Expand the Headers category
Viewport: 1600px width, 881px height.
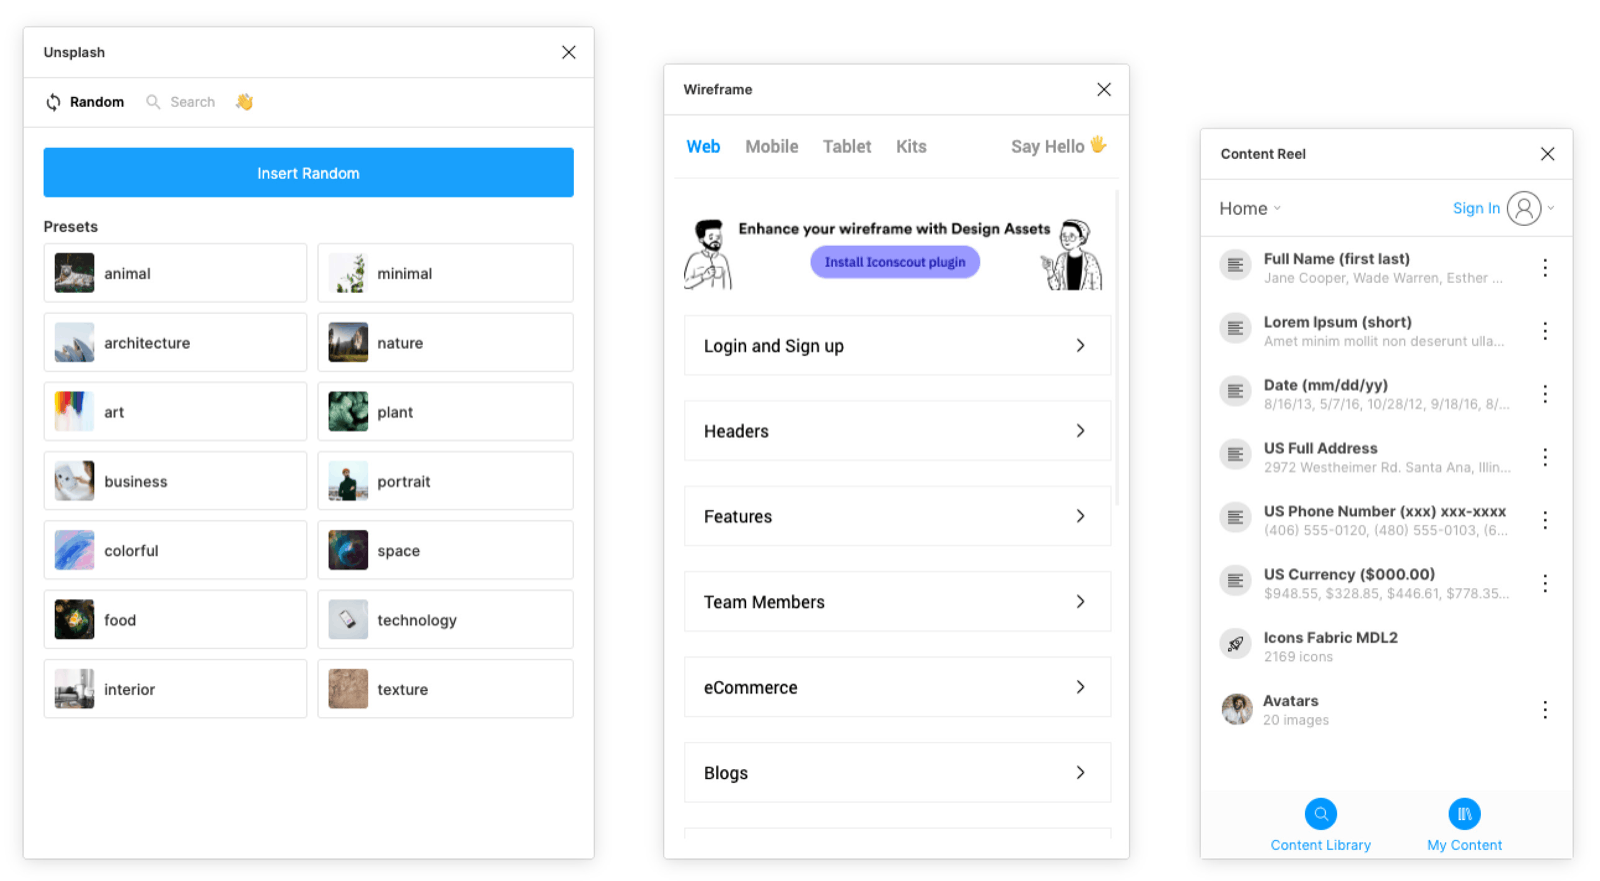[897, 431]
